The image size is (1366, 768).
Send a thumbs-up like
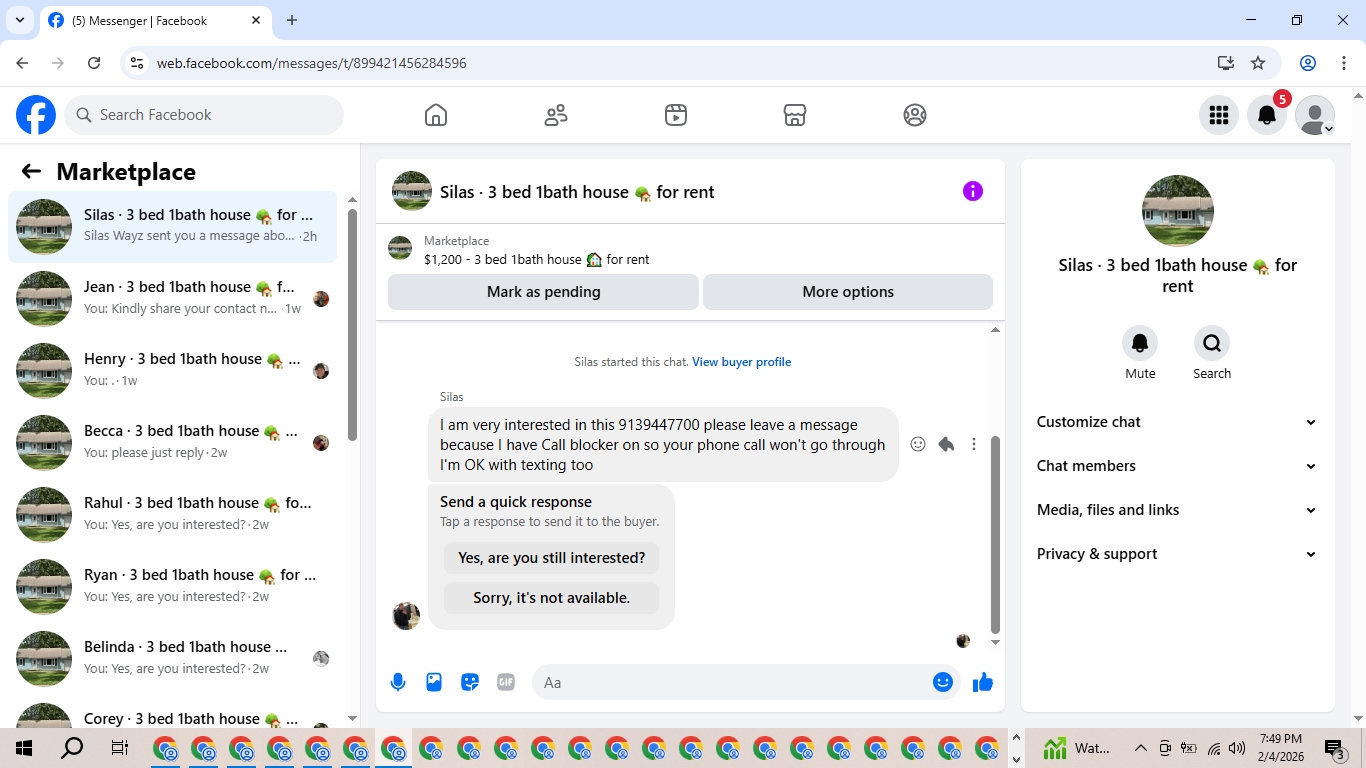[983, 682]
